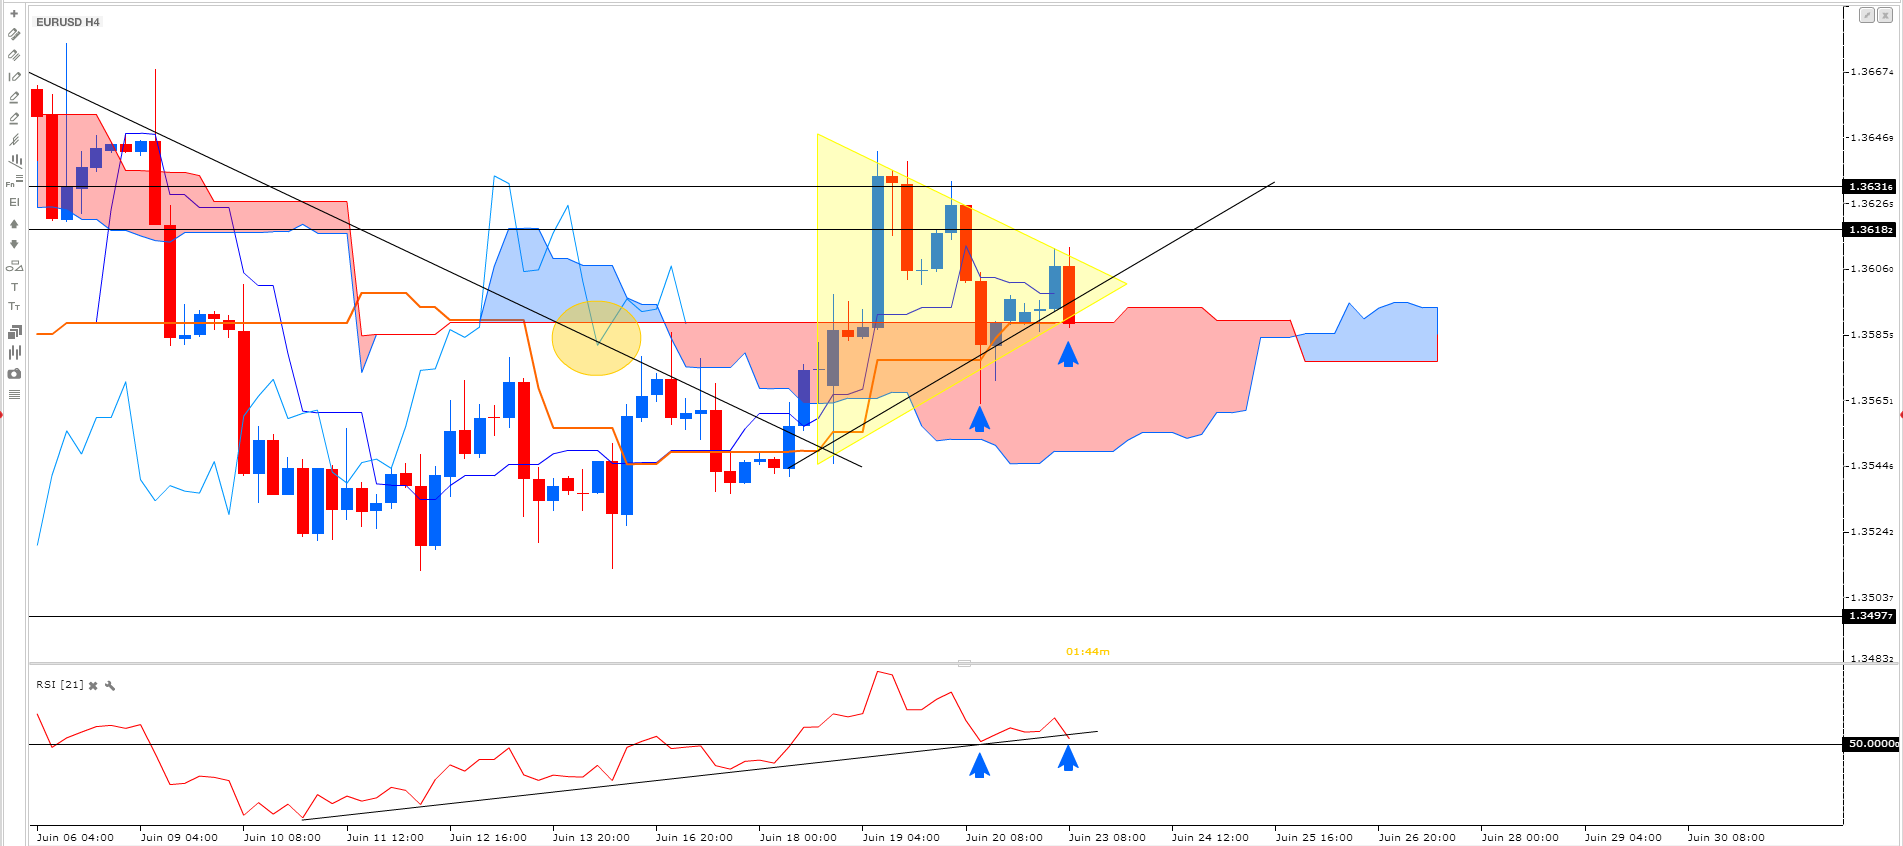Open the Fn Fibonacci tools
Image resolution: width=1903 pixels, height=846 pixels.
coord(14,181)
